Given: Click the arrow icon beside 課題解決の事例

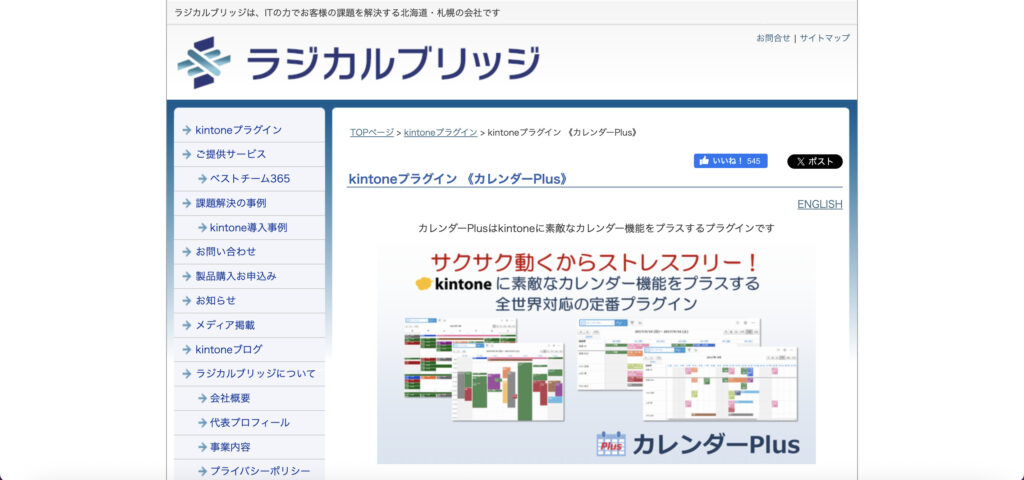Looking at the screenshot, I should point(187,203).
